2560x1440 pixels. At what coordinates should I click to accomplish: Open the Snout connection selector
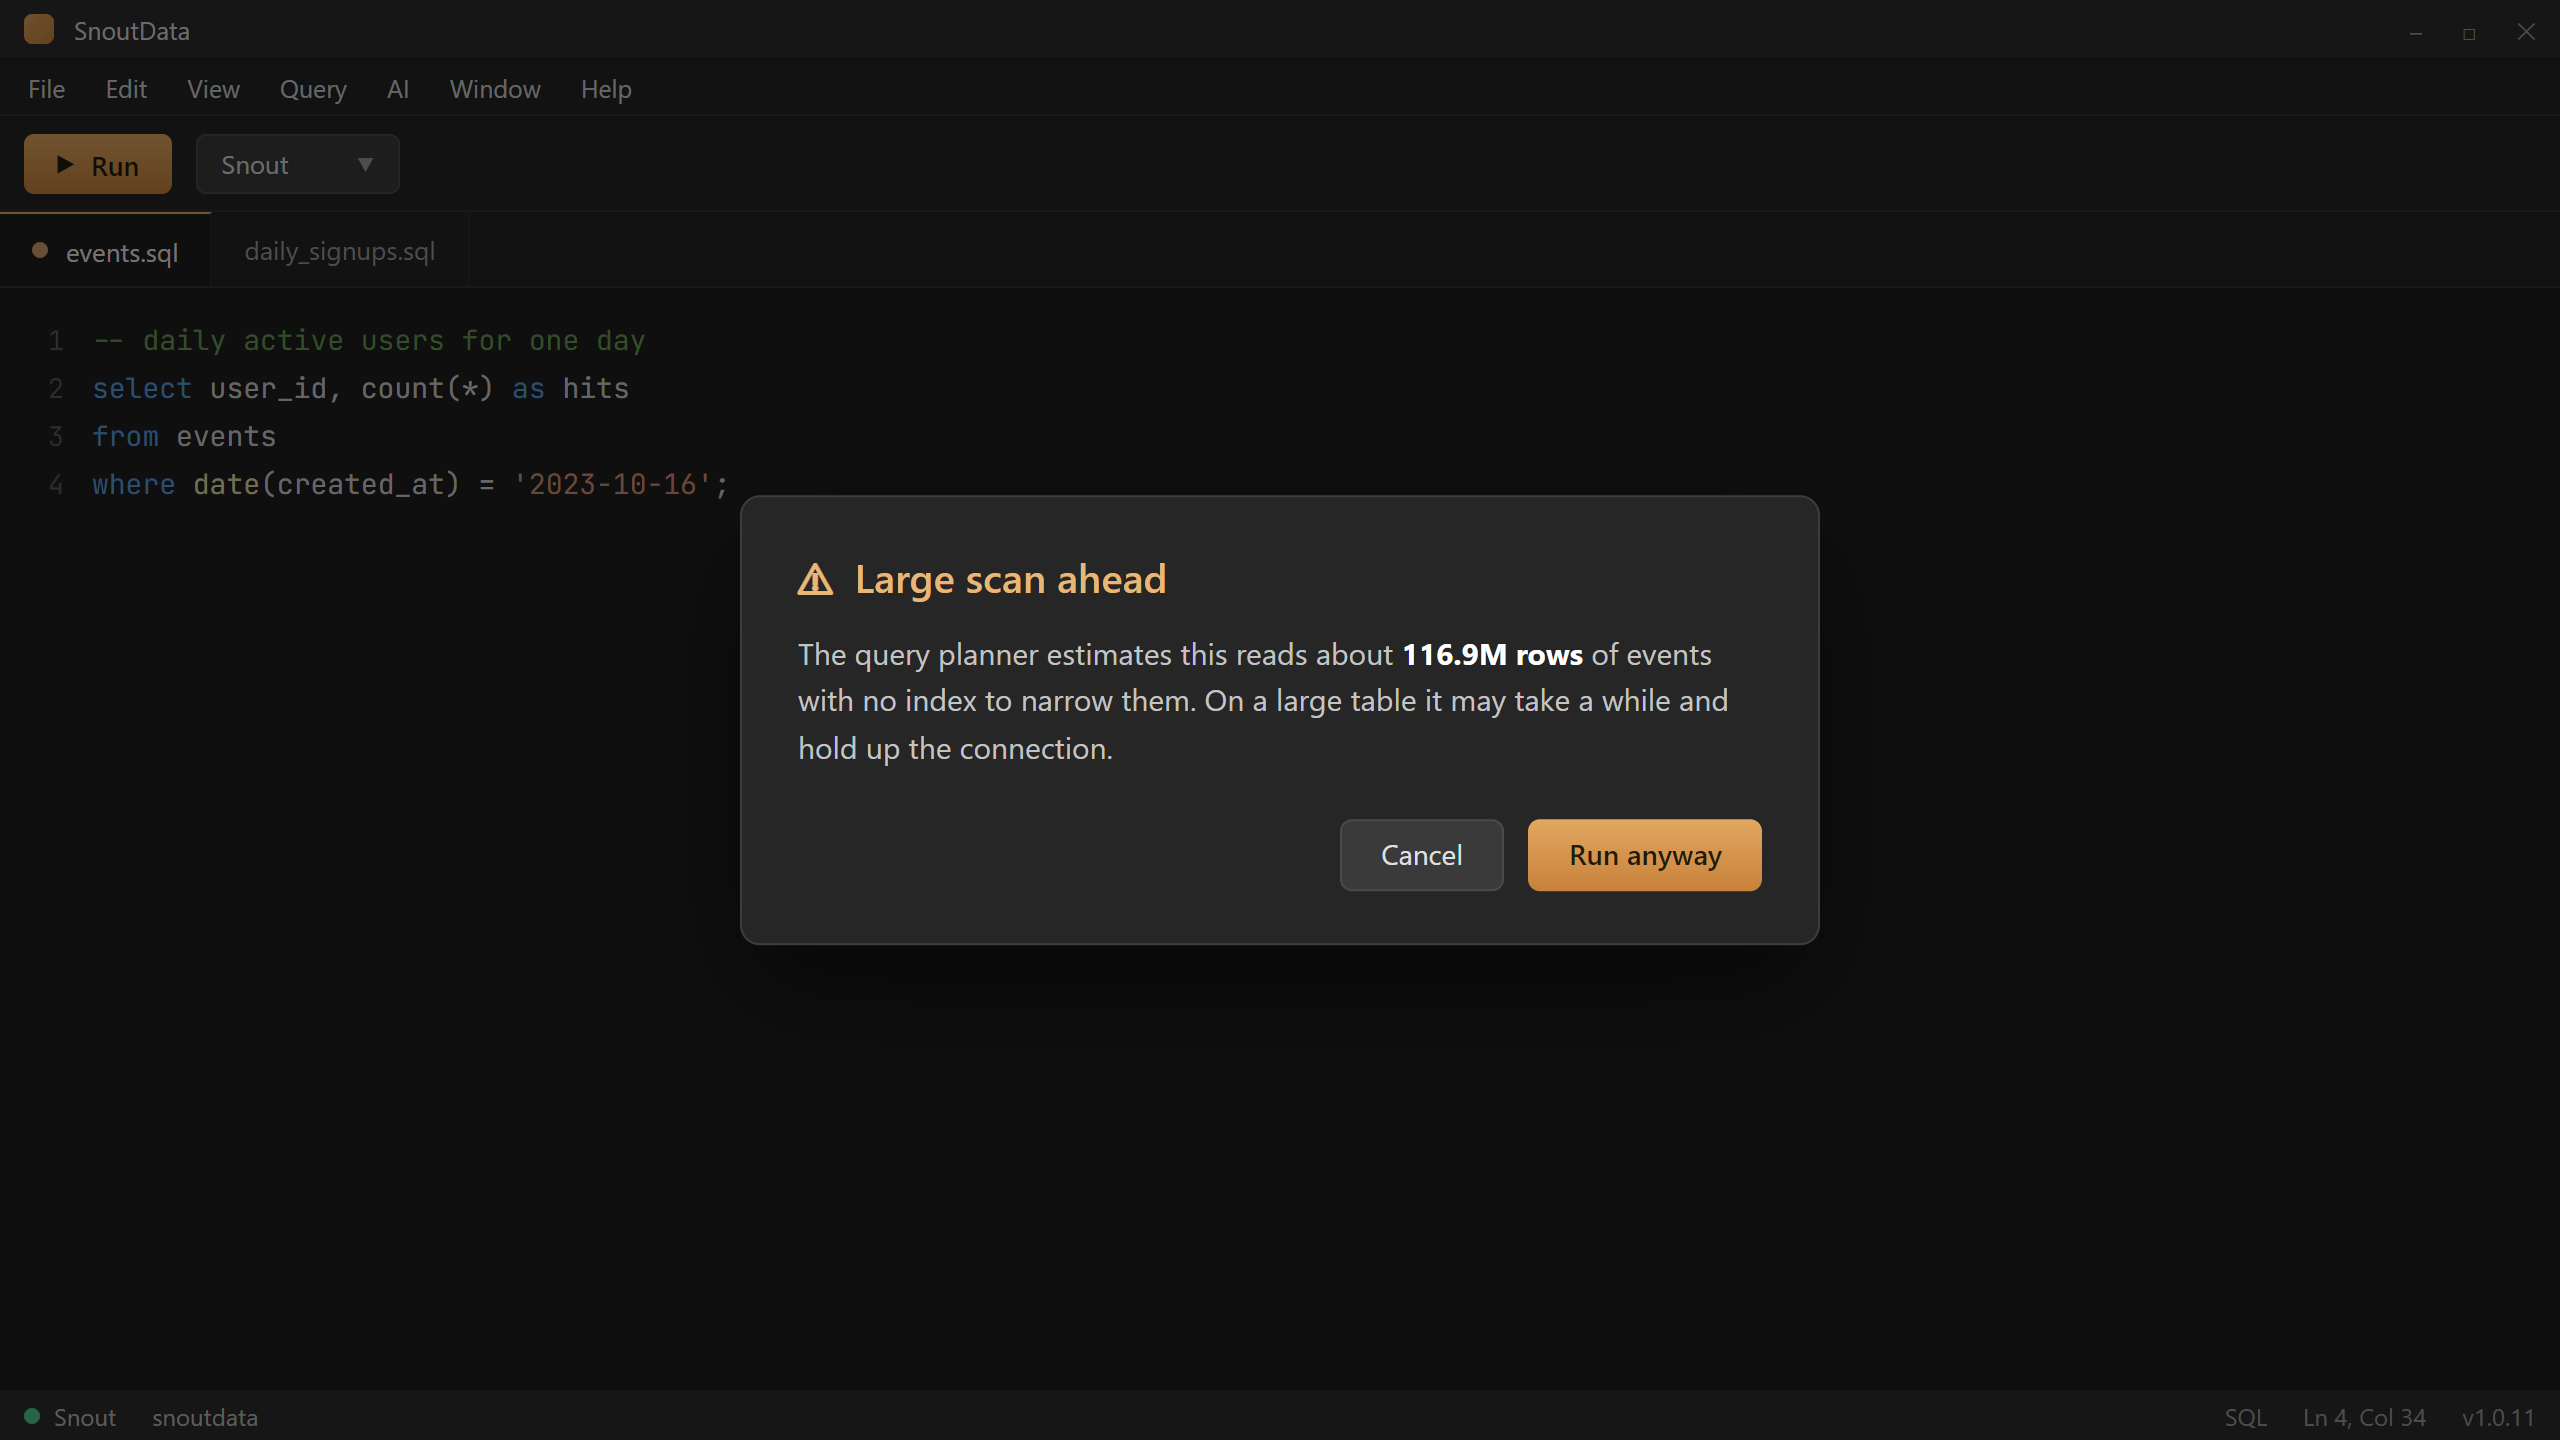(x=298, y=164)
